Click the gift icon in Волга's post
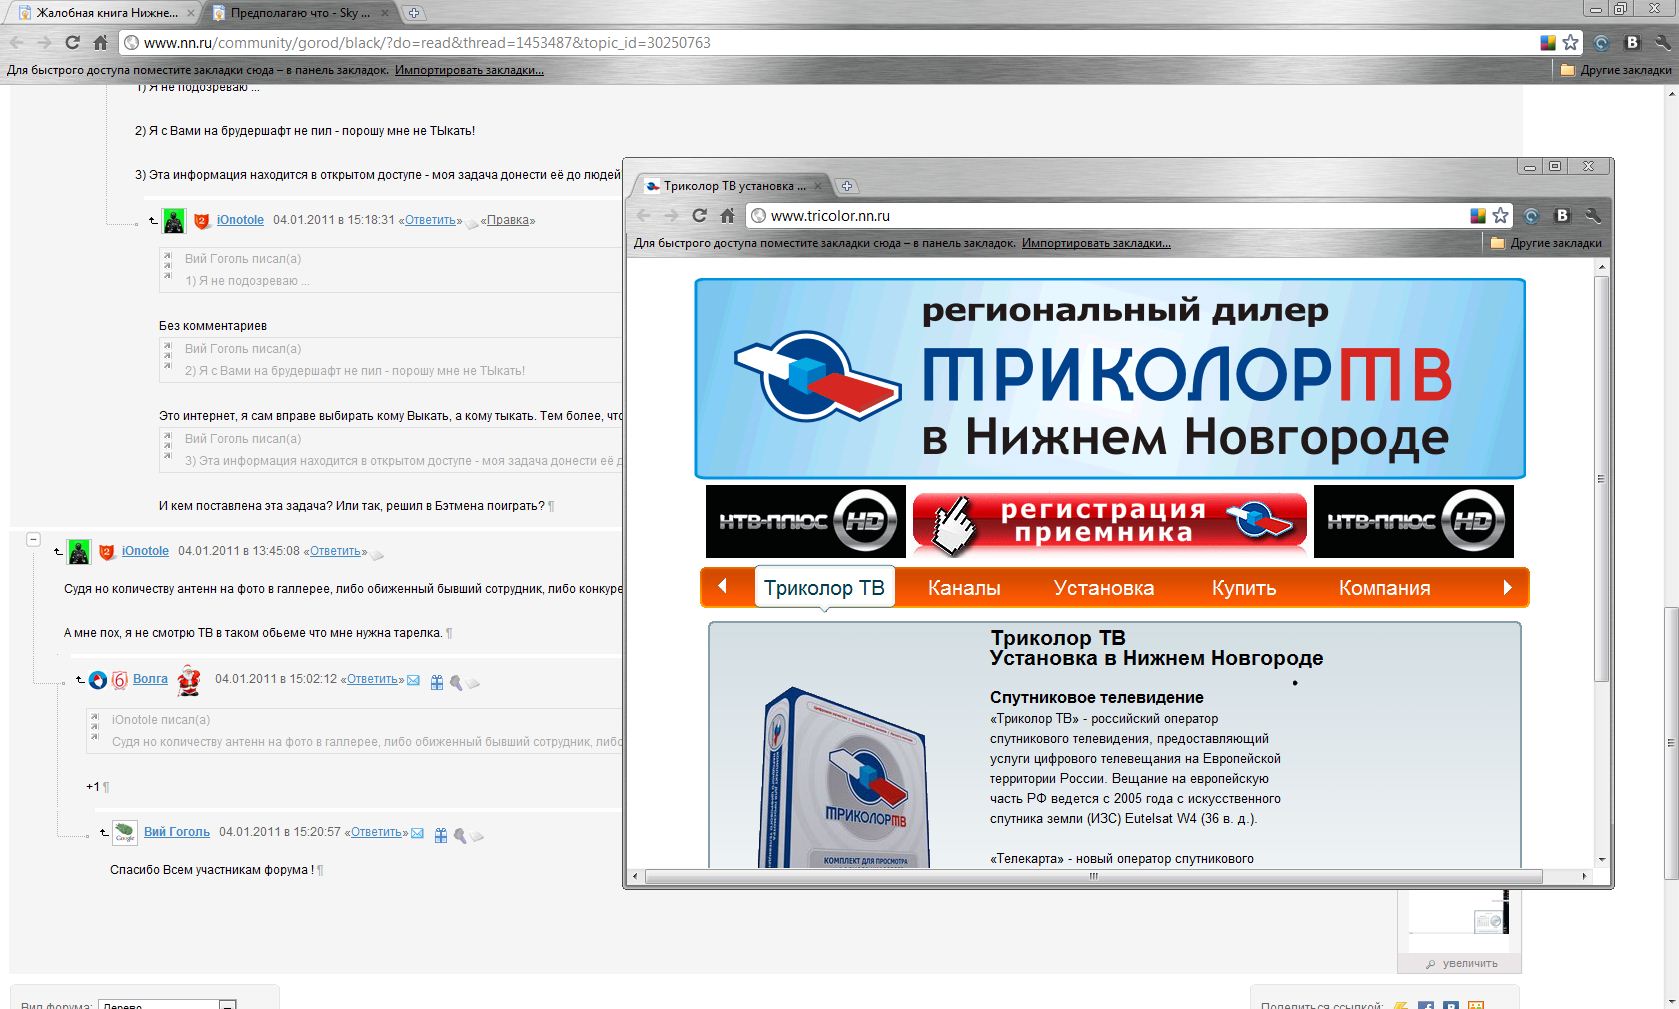Screen dimensions: 1679x1009 437,682
